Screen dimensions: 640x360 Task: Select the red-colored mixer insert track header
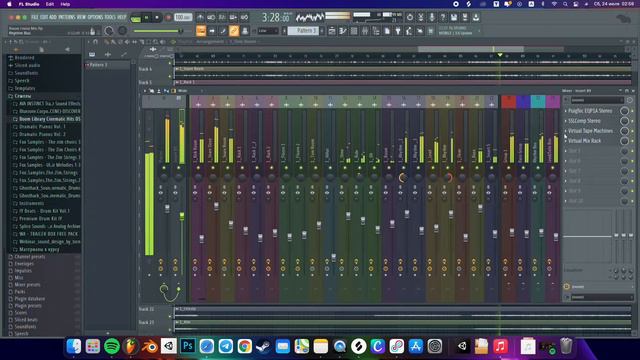(509, 102)
